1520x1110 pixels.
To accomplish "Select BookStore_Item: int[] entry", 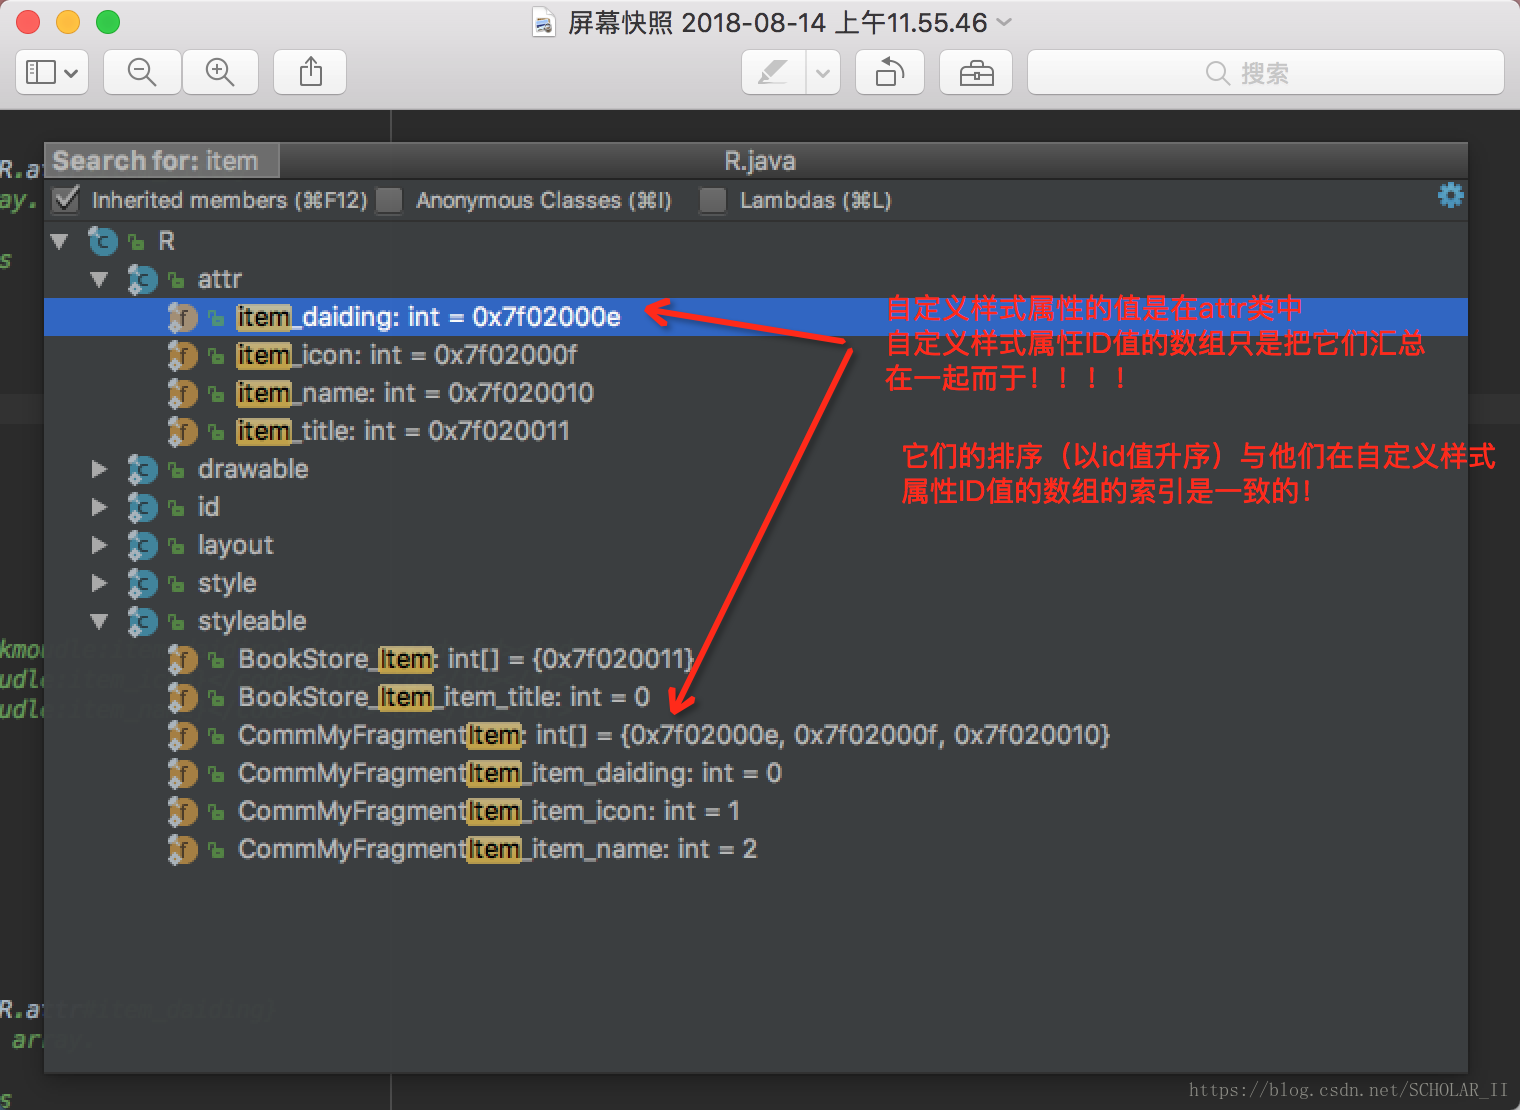I will tap(466, 659).
